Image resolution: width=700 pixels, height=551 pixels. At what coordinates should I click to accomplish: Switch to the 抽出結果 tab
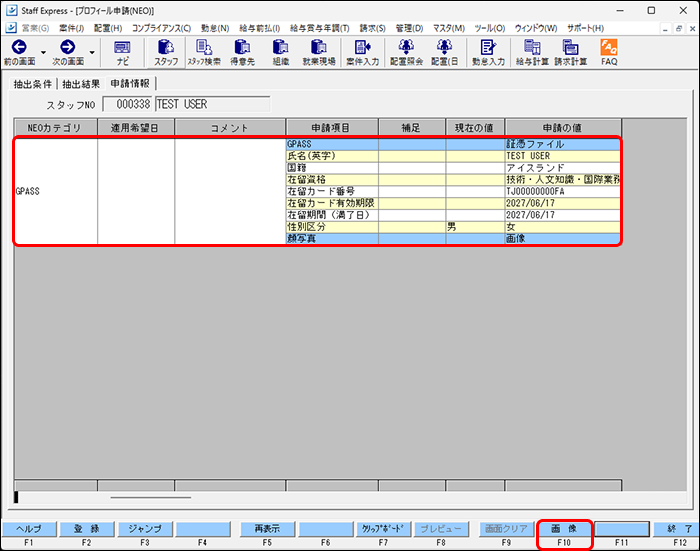tap(81, 84)
